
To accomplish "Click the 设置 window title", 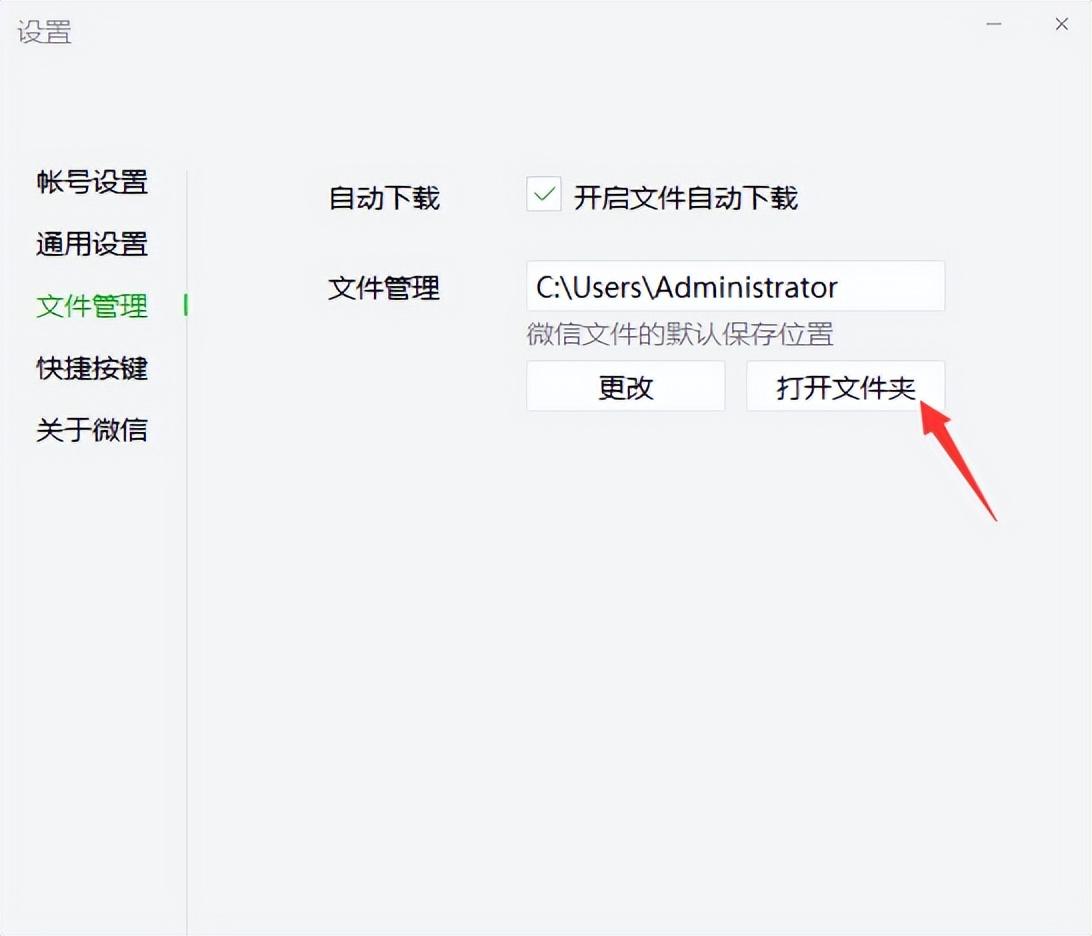I will pos(45,32).
